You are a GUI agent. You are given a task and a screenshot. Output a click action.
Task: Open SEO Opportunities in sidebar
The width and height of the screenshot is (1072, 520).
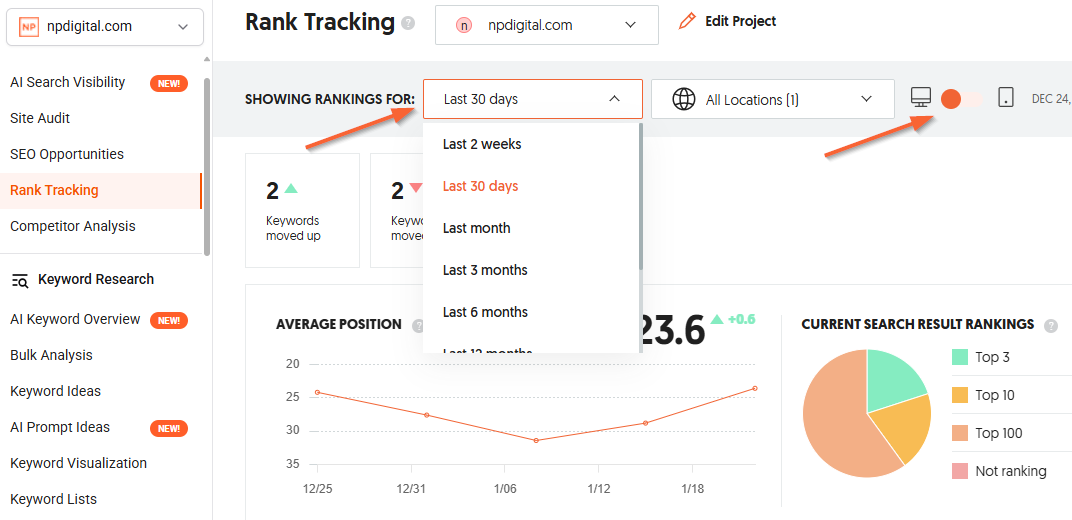coord(67,154)
